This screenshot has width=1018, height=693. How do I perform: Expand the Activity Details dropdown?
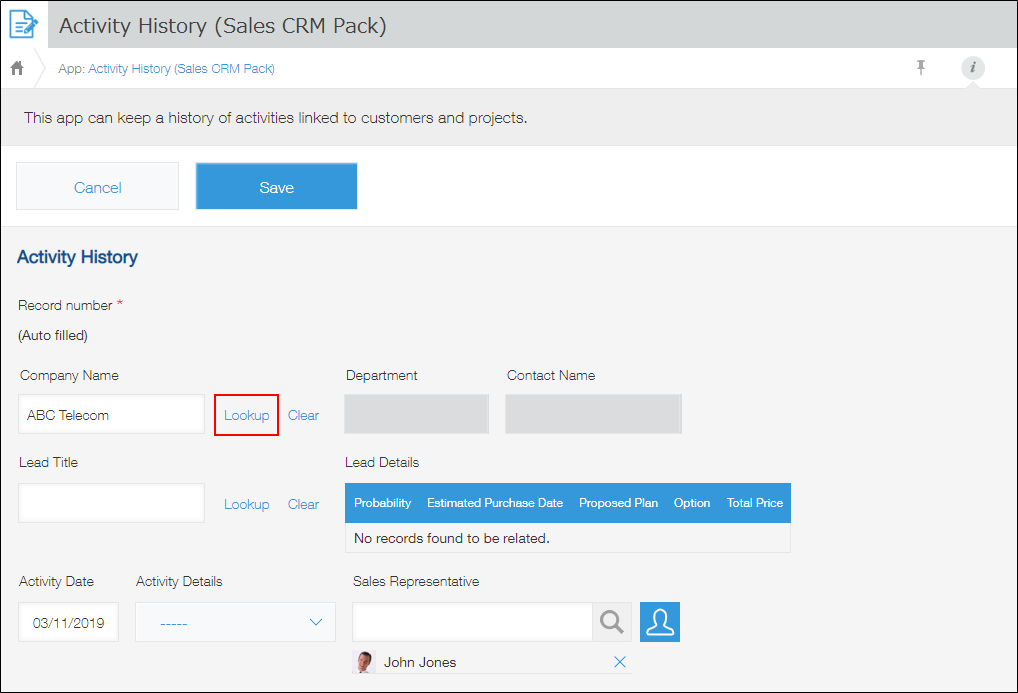[x=235, y=622]
